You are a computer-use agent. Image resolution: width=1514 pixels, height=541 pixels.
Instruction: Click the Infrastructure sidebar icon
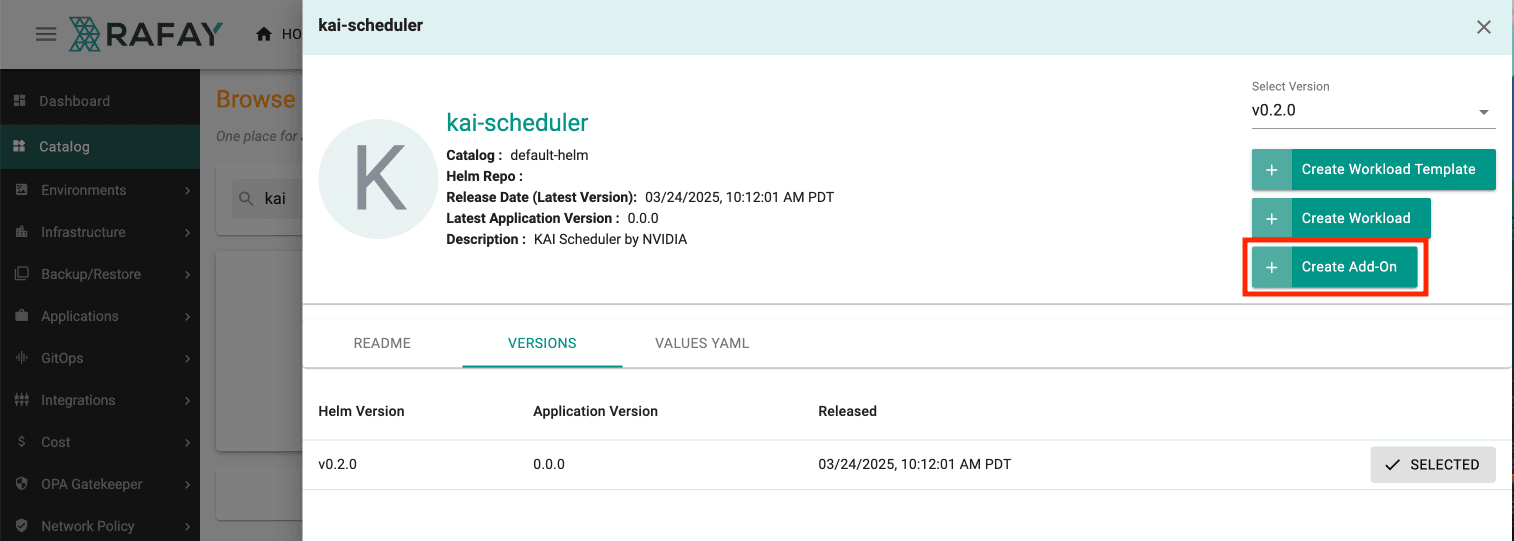pos(21,232)
